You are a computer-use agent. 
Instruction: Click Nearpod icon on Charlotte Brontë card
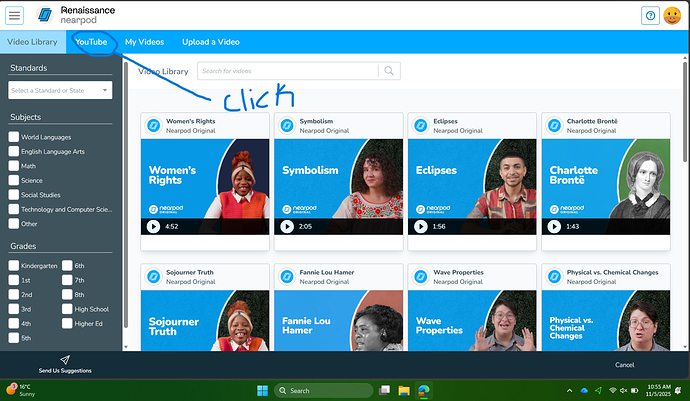pos(554,125)
